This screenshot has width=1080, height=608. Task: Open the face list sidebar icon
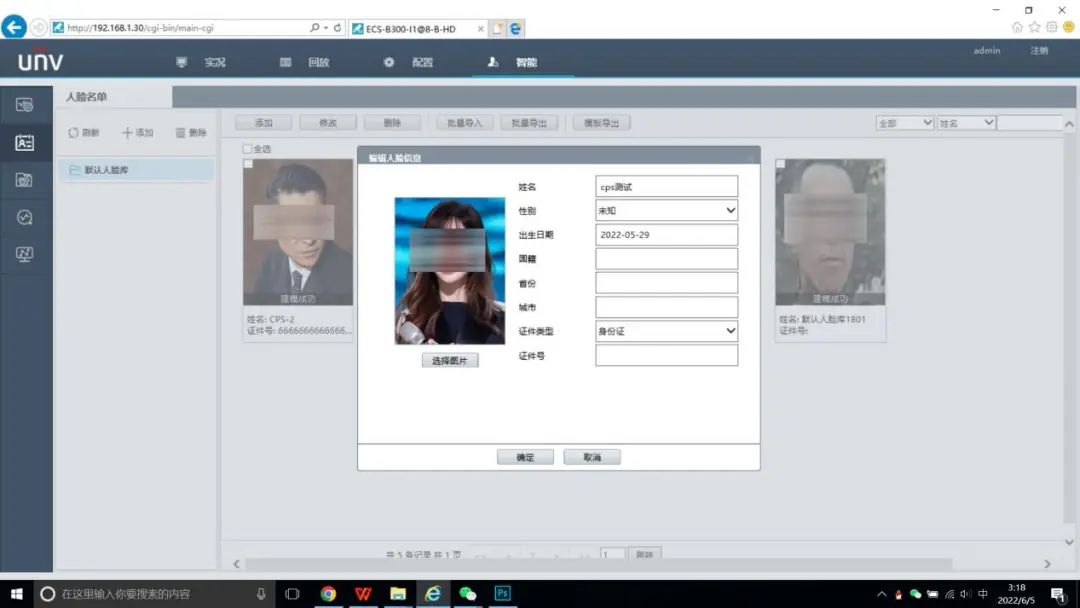click(25, 142)
